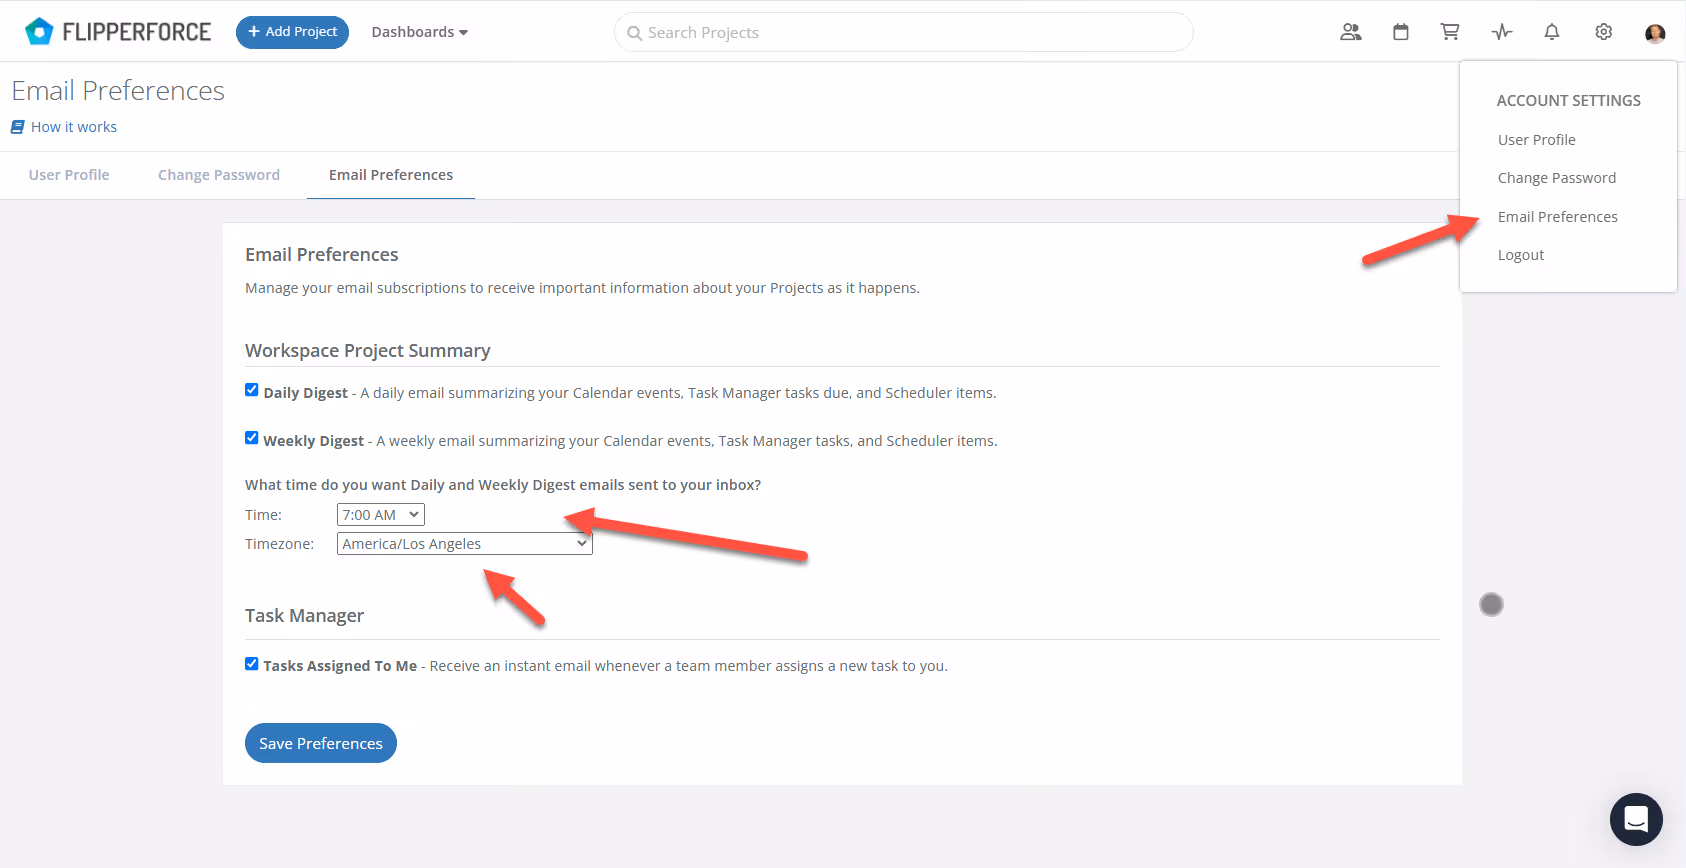Open the Timezone dropdown America/Los Angeles
This screenshot has height=868, width=1686.
coord(465,544)
